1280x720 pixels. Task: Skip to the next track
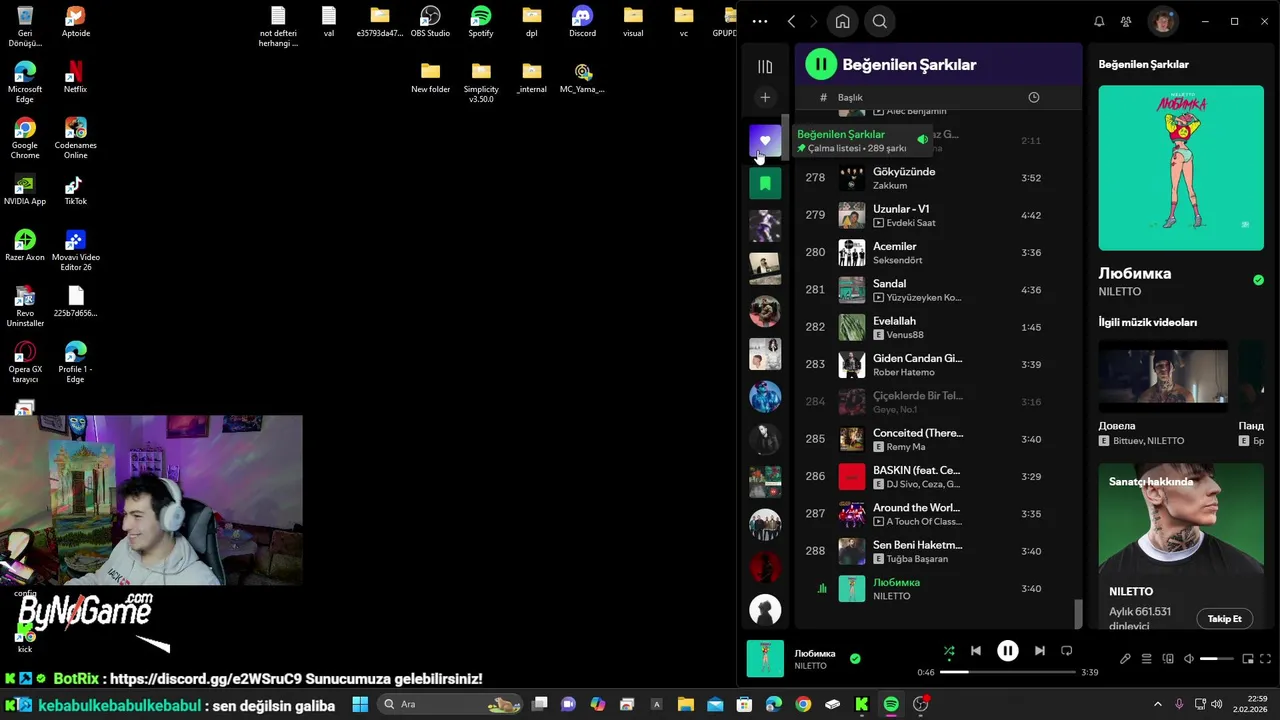pyautogui.click(x=1039, y=651)
